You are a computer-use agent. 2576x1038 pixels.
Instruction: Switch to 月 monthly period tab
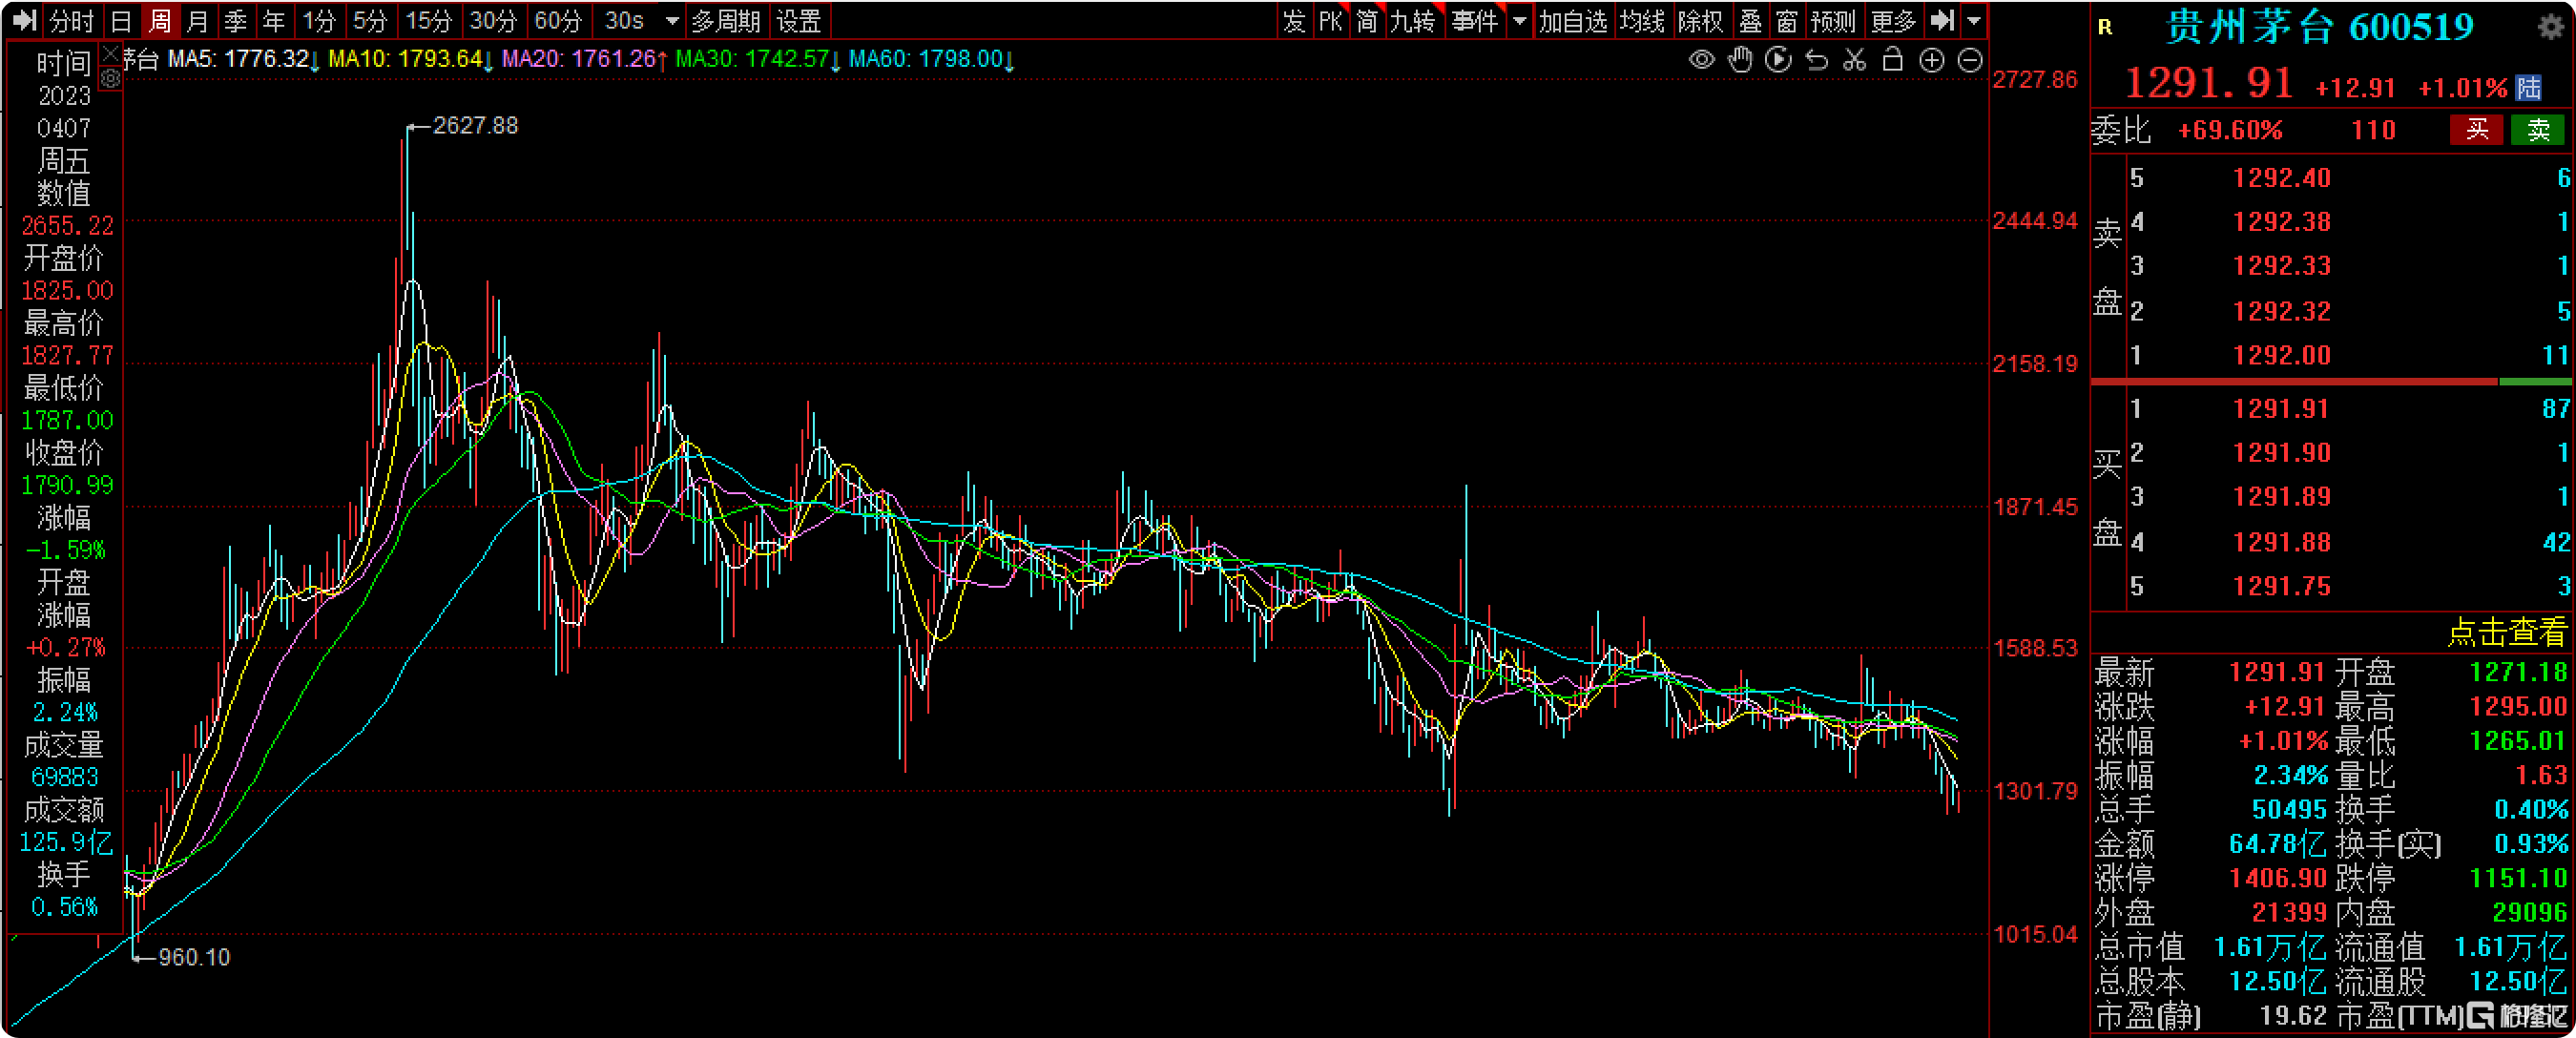point(198,21)
